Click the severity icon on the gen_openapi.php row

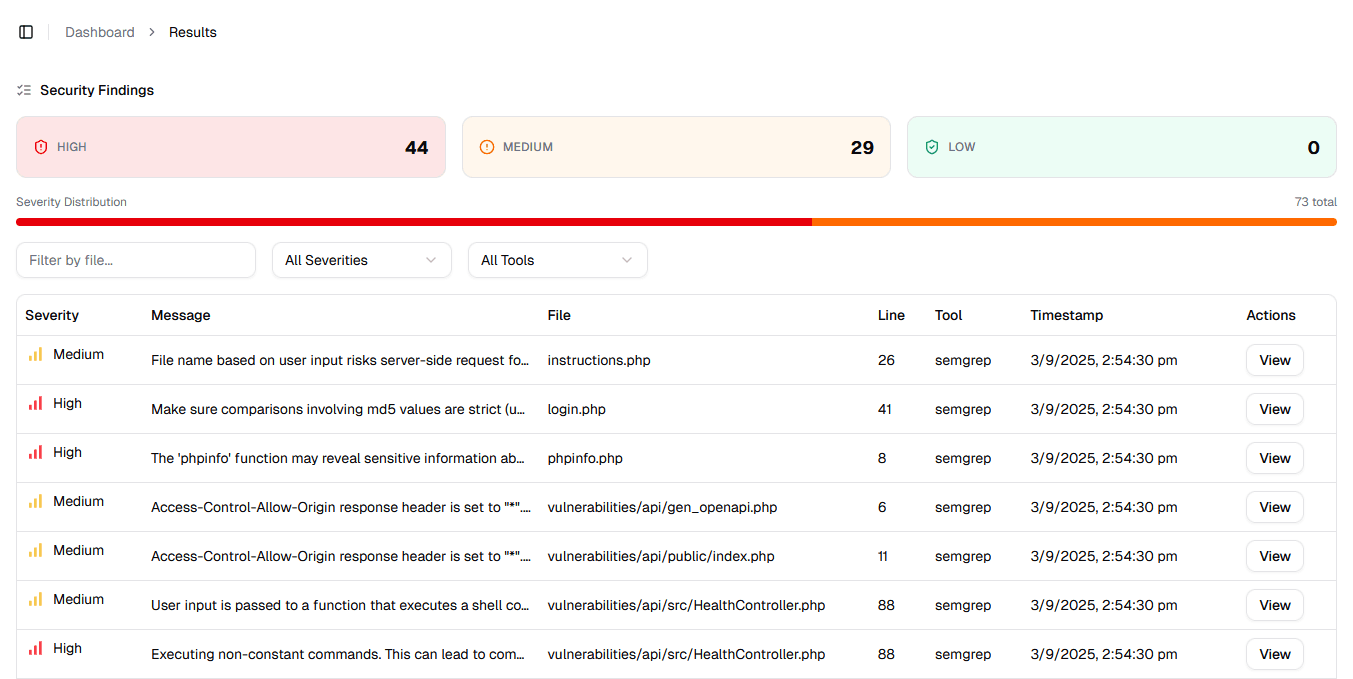point(33,500)
